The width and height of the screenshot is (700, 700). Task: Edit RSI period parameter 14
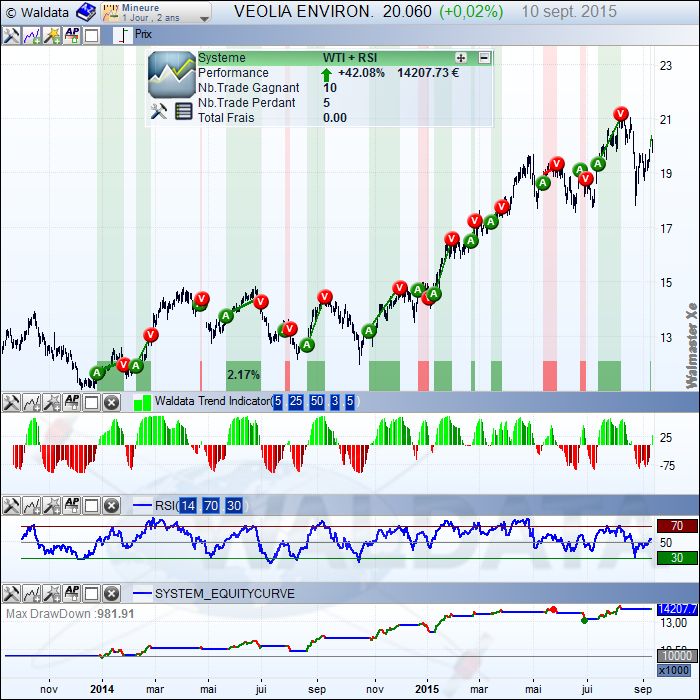pyautogui.click(x=188, y=506)
